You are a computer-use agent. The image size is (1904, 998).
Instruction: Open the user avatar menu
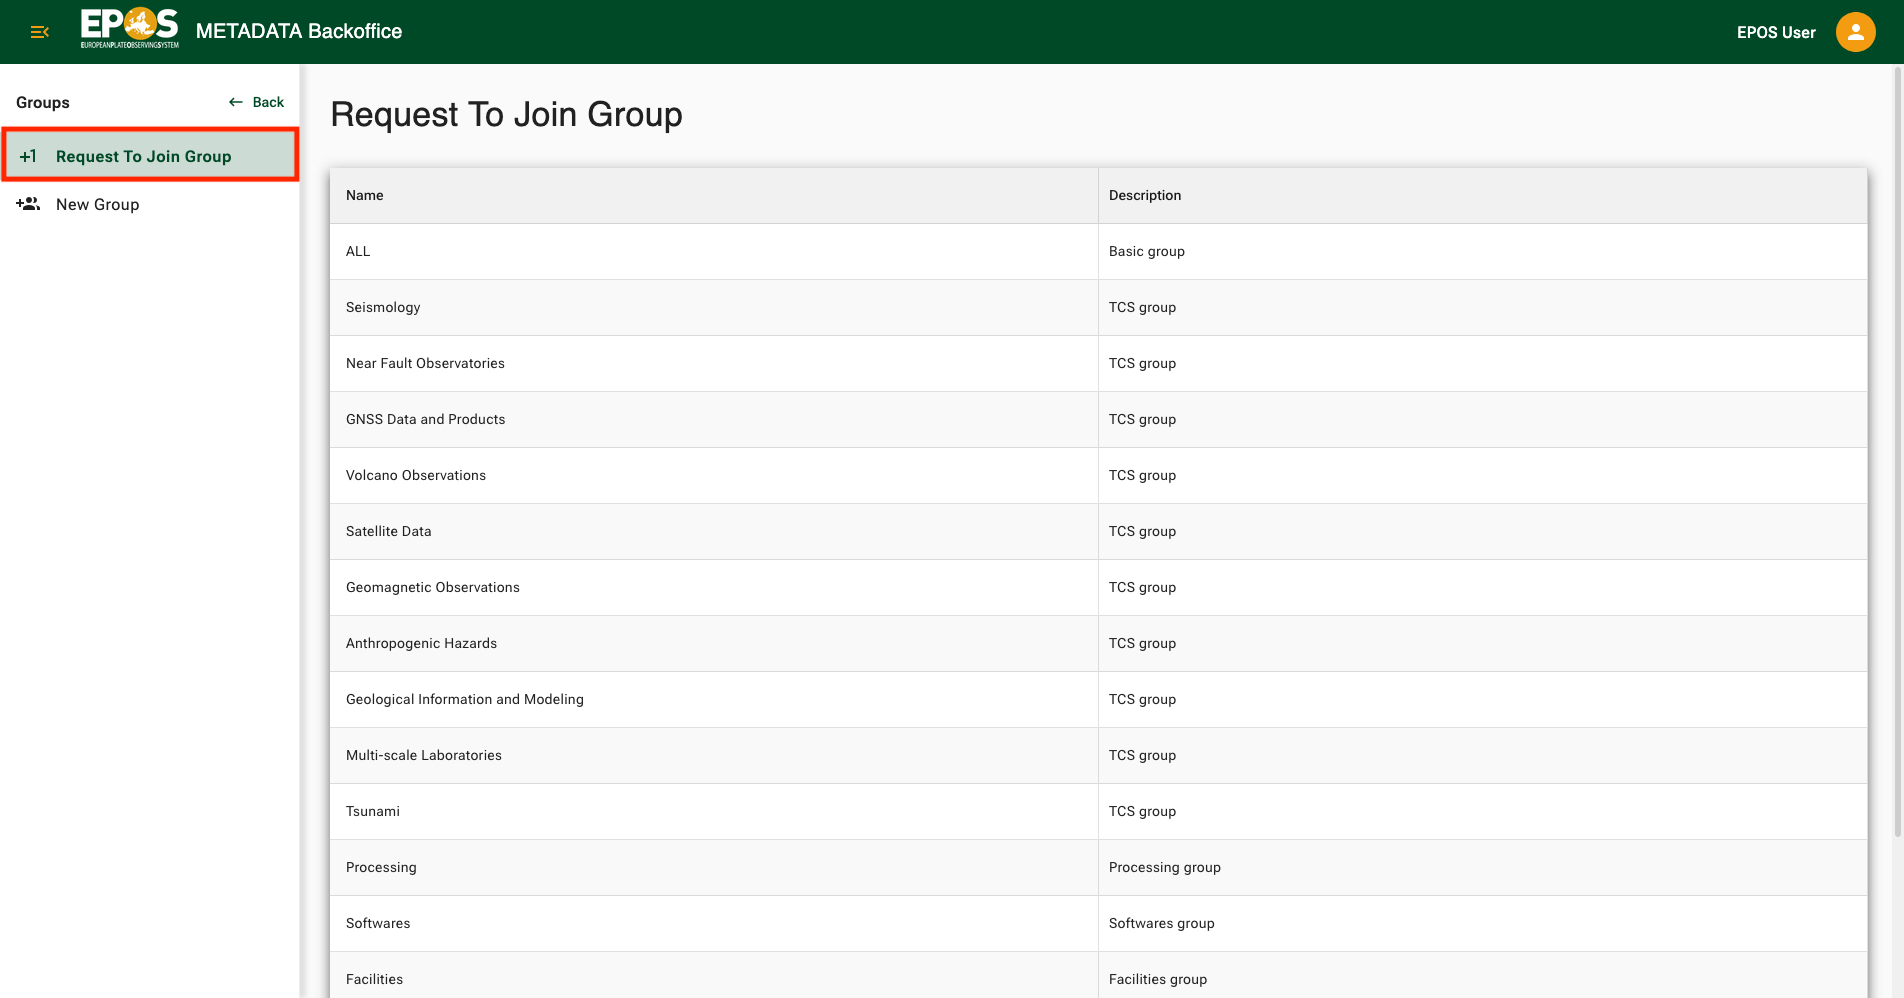point(1855,31)
